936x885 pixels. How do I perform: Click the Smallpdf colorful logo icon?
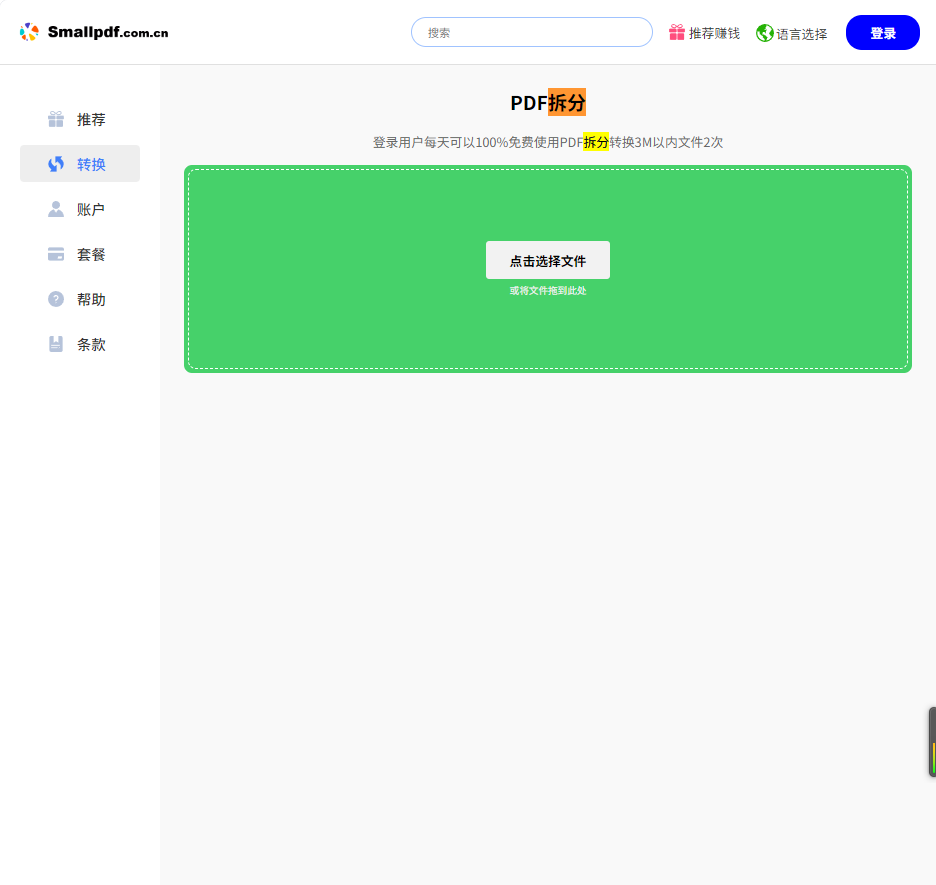tap(29, 32)
